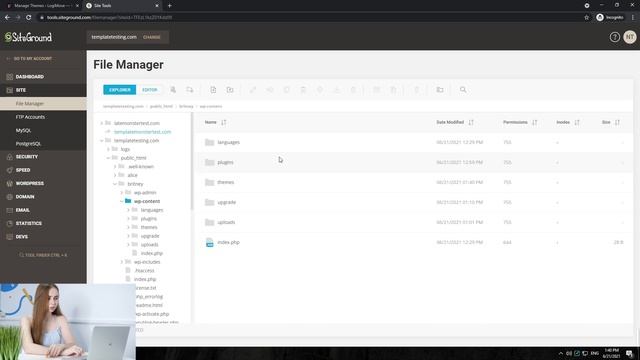Expand the logs folder in tree
Image resolution: width=640 pixels, height=360 pixels.
click(108, 149)
